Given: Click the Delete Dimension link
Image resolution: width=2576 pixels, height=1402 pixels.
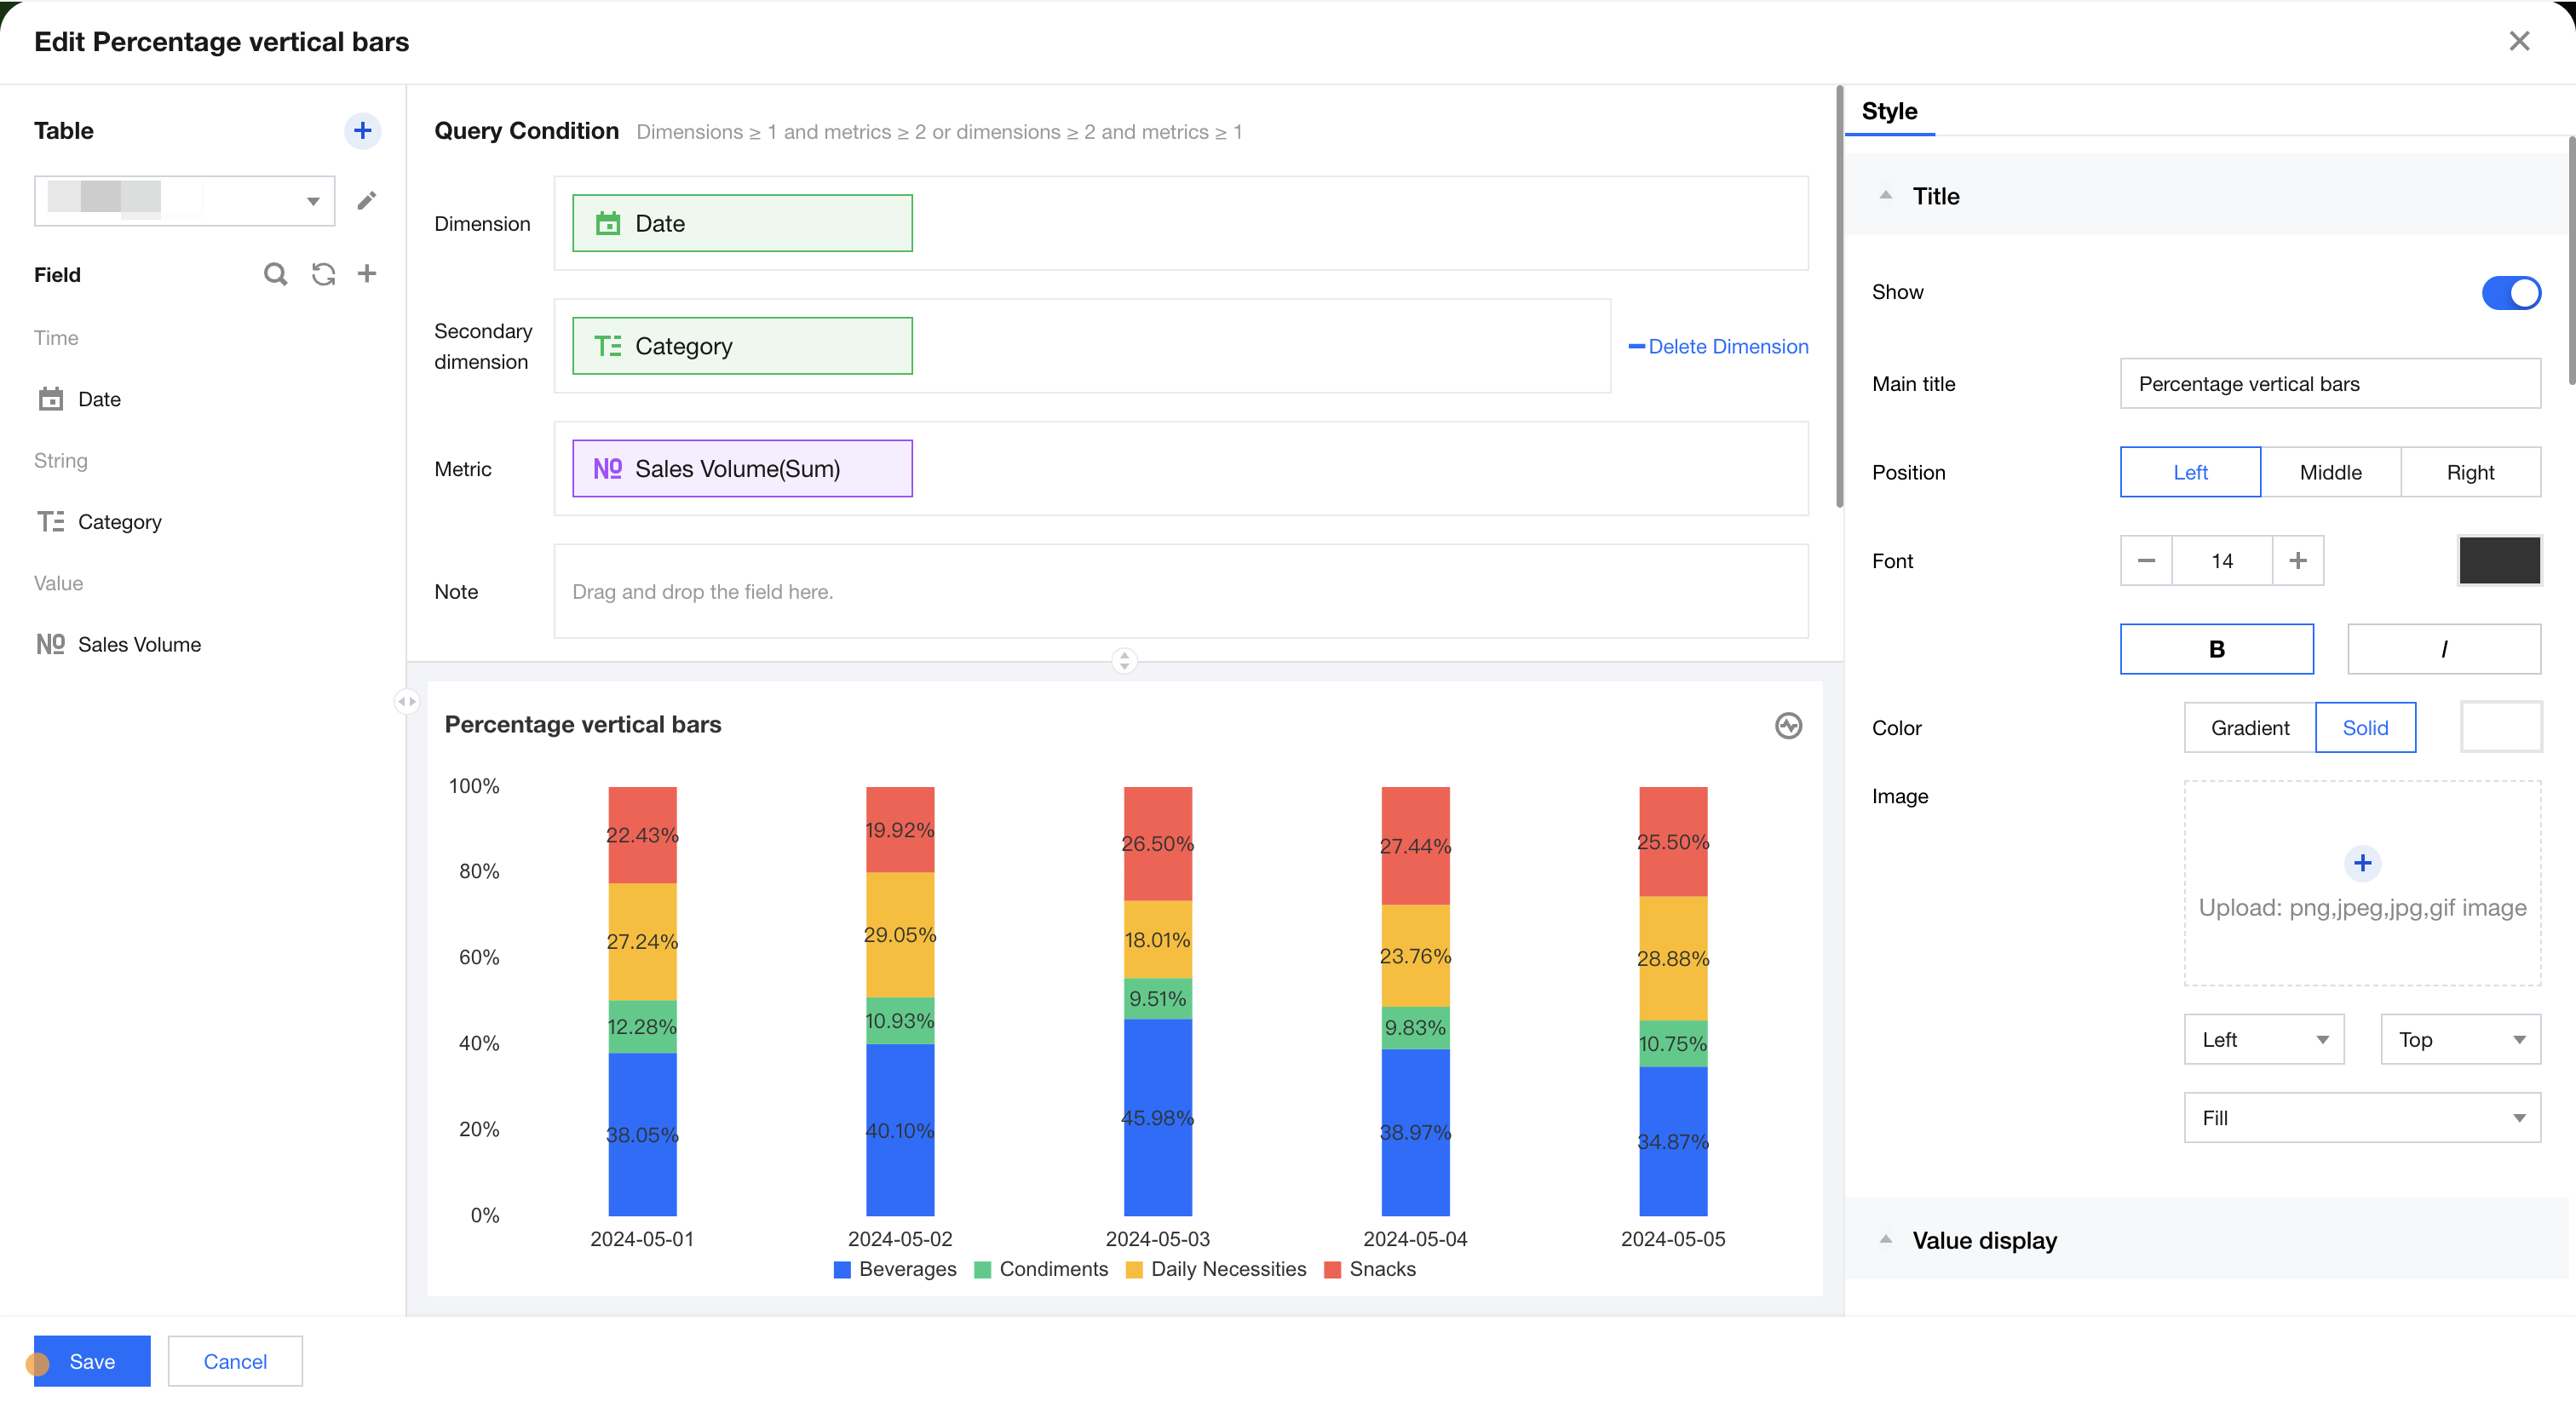Looking at the screenshot, I should pyautogui.click(x=1718, y=346).
